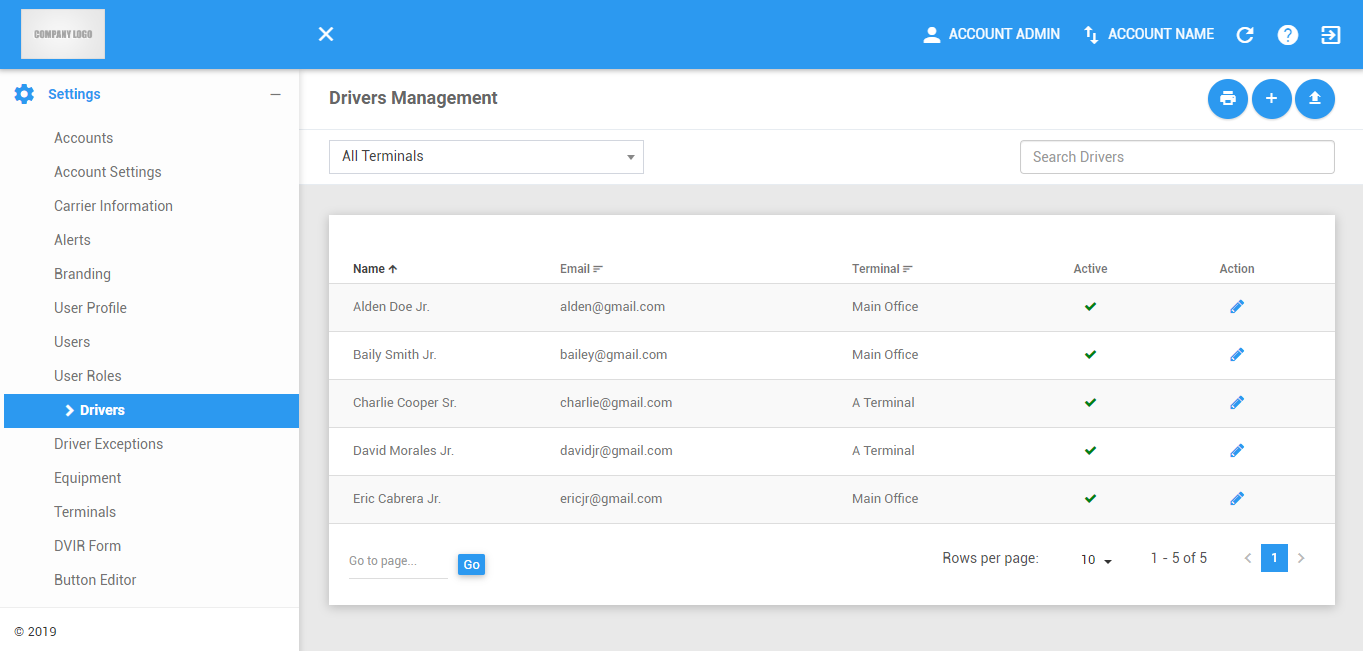Image resolution: width=1363 pixels, height=651 pixels.
Task: Click Main Office in Eric Cabrera row
Action: (885, 499)
